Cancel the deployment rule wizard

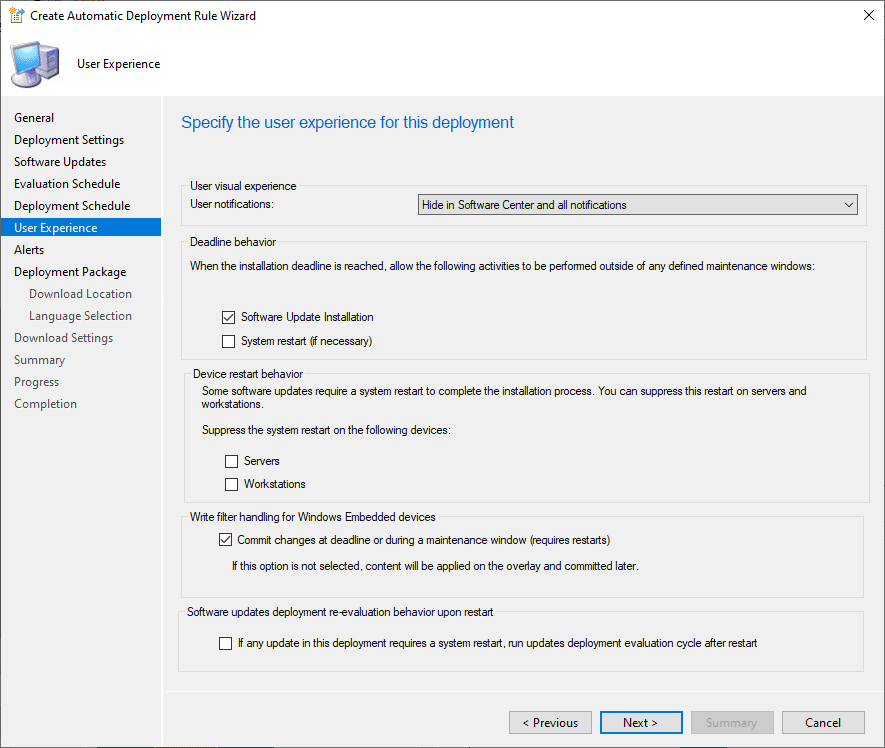point(823,722)
